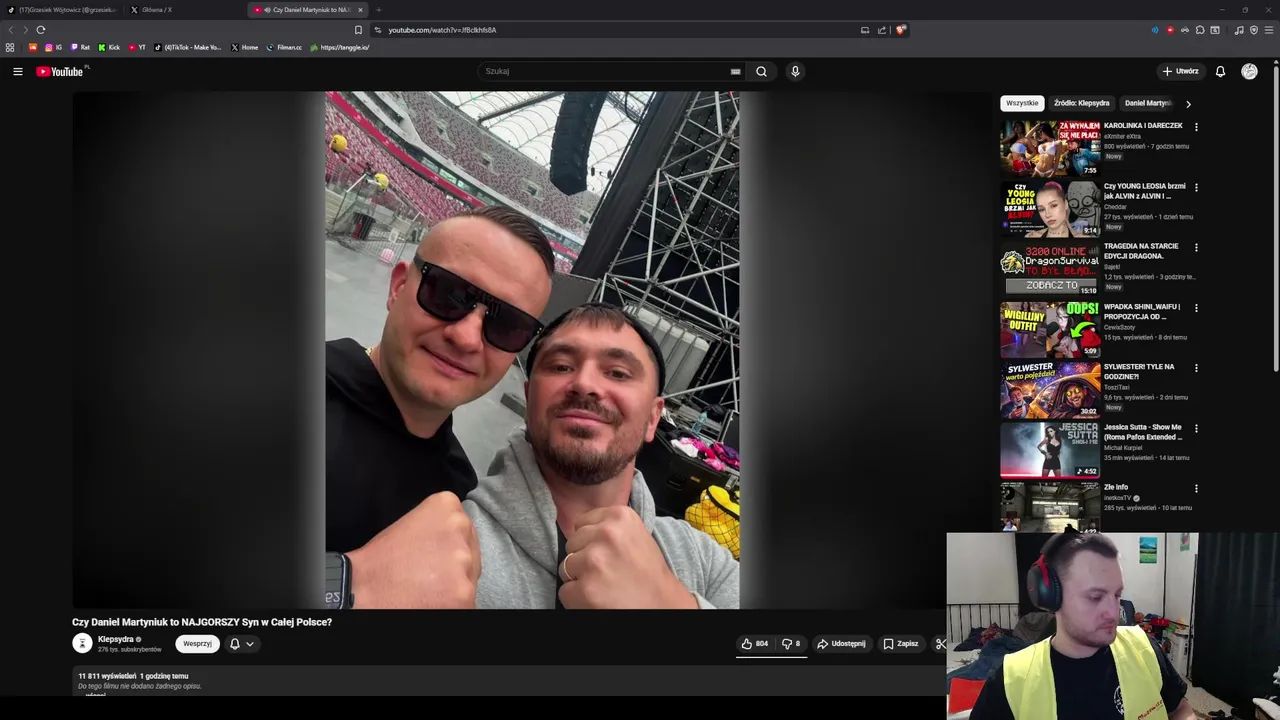
Task: Select the Daniel Martyniuk filter chip
Action: pyautogui.click(x=1147, y=103)
